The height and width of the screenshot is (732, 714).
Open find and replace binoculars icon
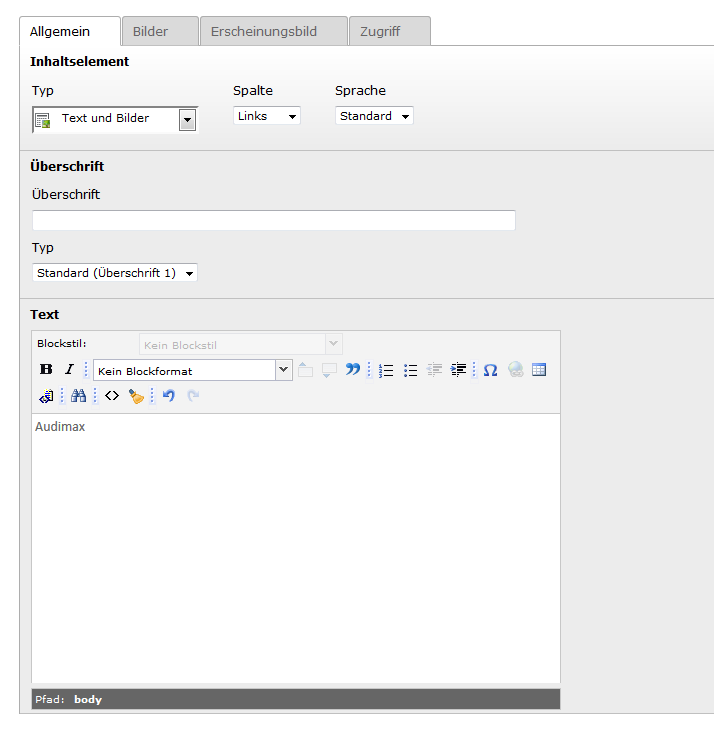tap(78, 396)
